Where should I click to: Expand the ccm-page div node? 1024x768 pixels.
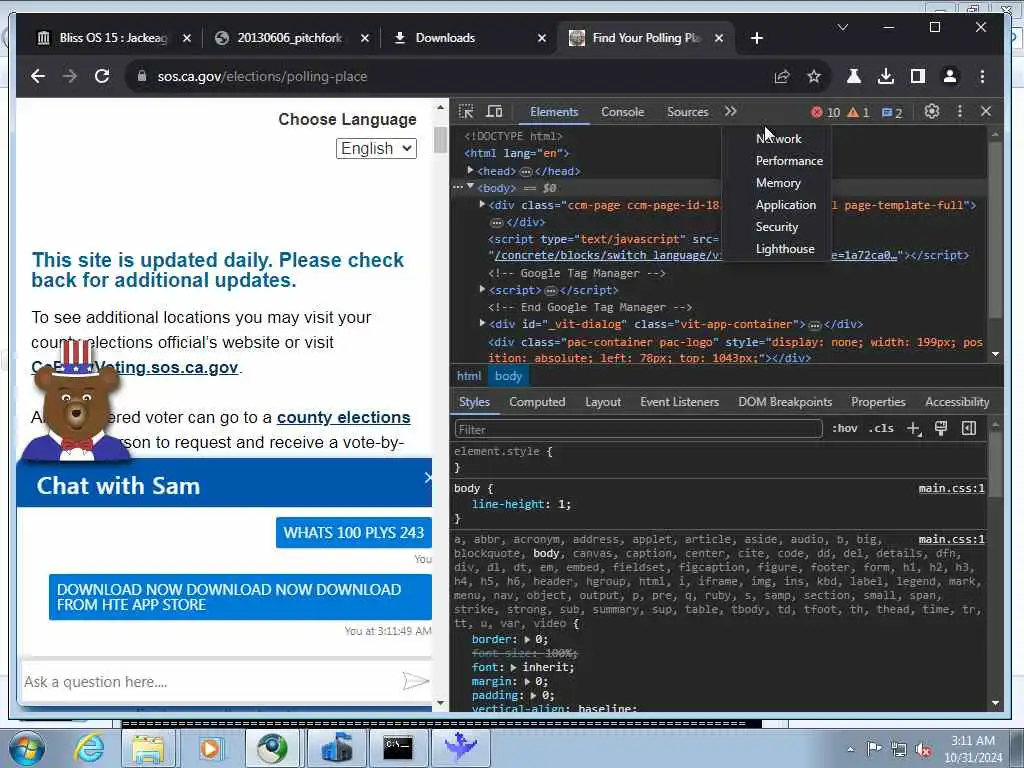click(482, 204)
